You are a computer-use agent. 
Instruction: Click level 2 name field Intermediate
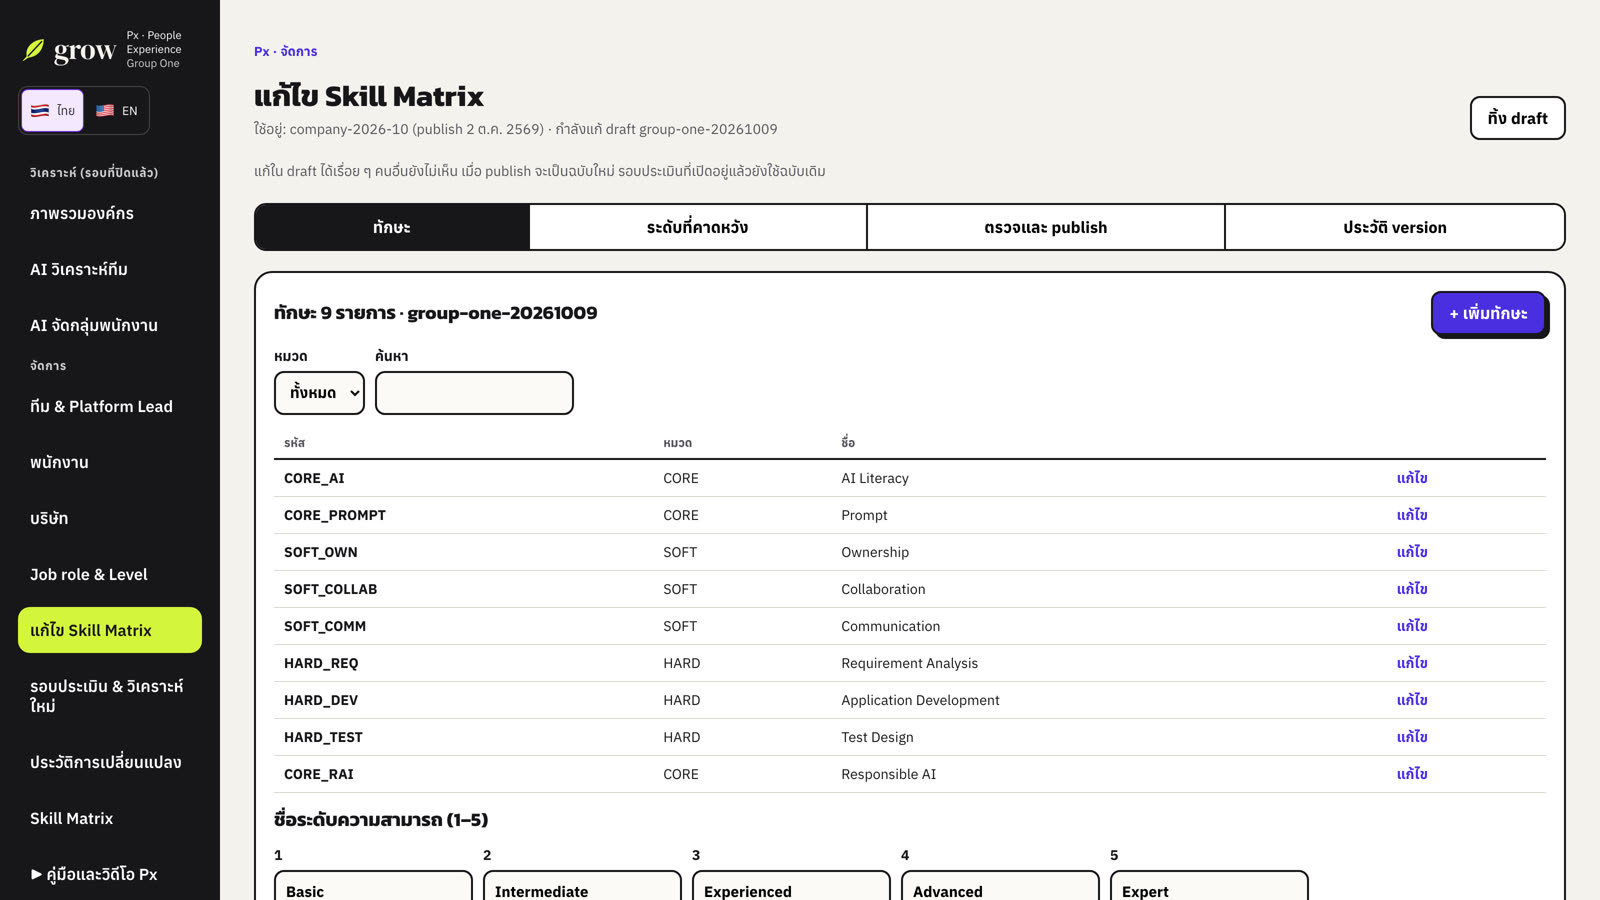[582, 886]
